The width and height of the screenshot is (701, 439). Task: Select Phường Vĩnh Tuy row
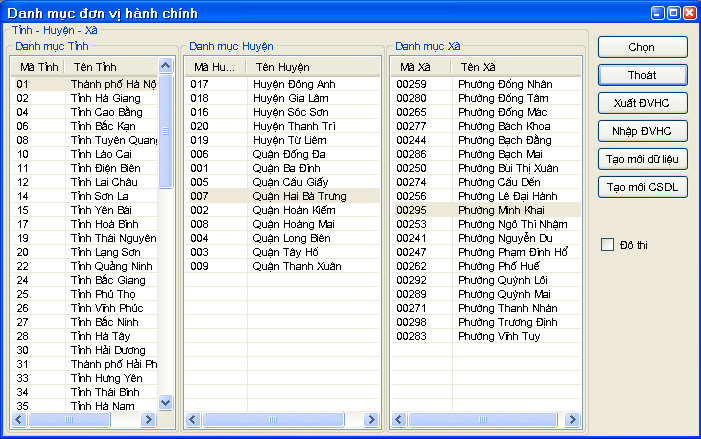[x=486, y=336]
